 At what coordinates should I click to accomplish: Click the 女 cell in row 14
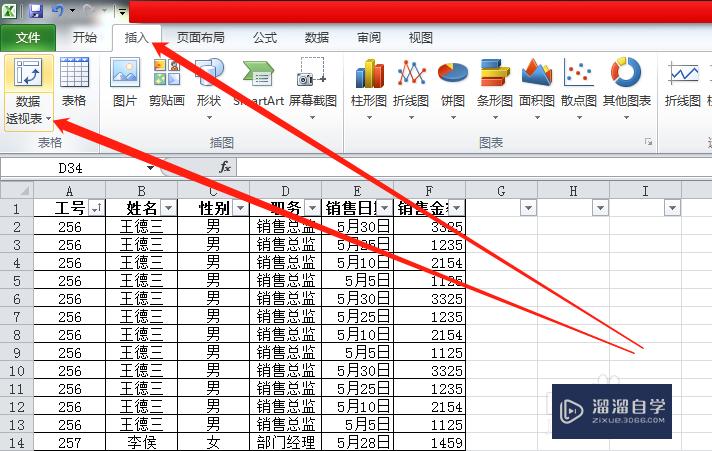click(x=213, y=442)
